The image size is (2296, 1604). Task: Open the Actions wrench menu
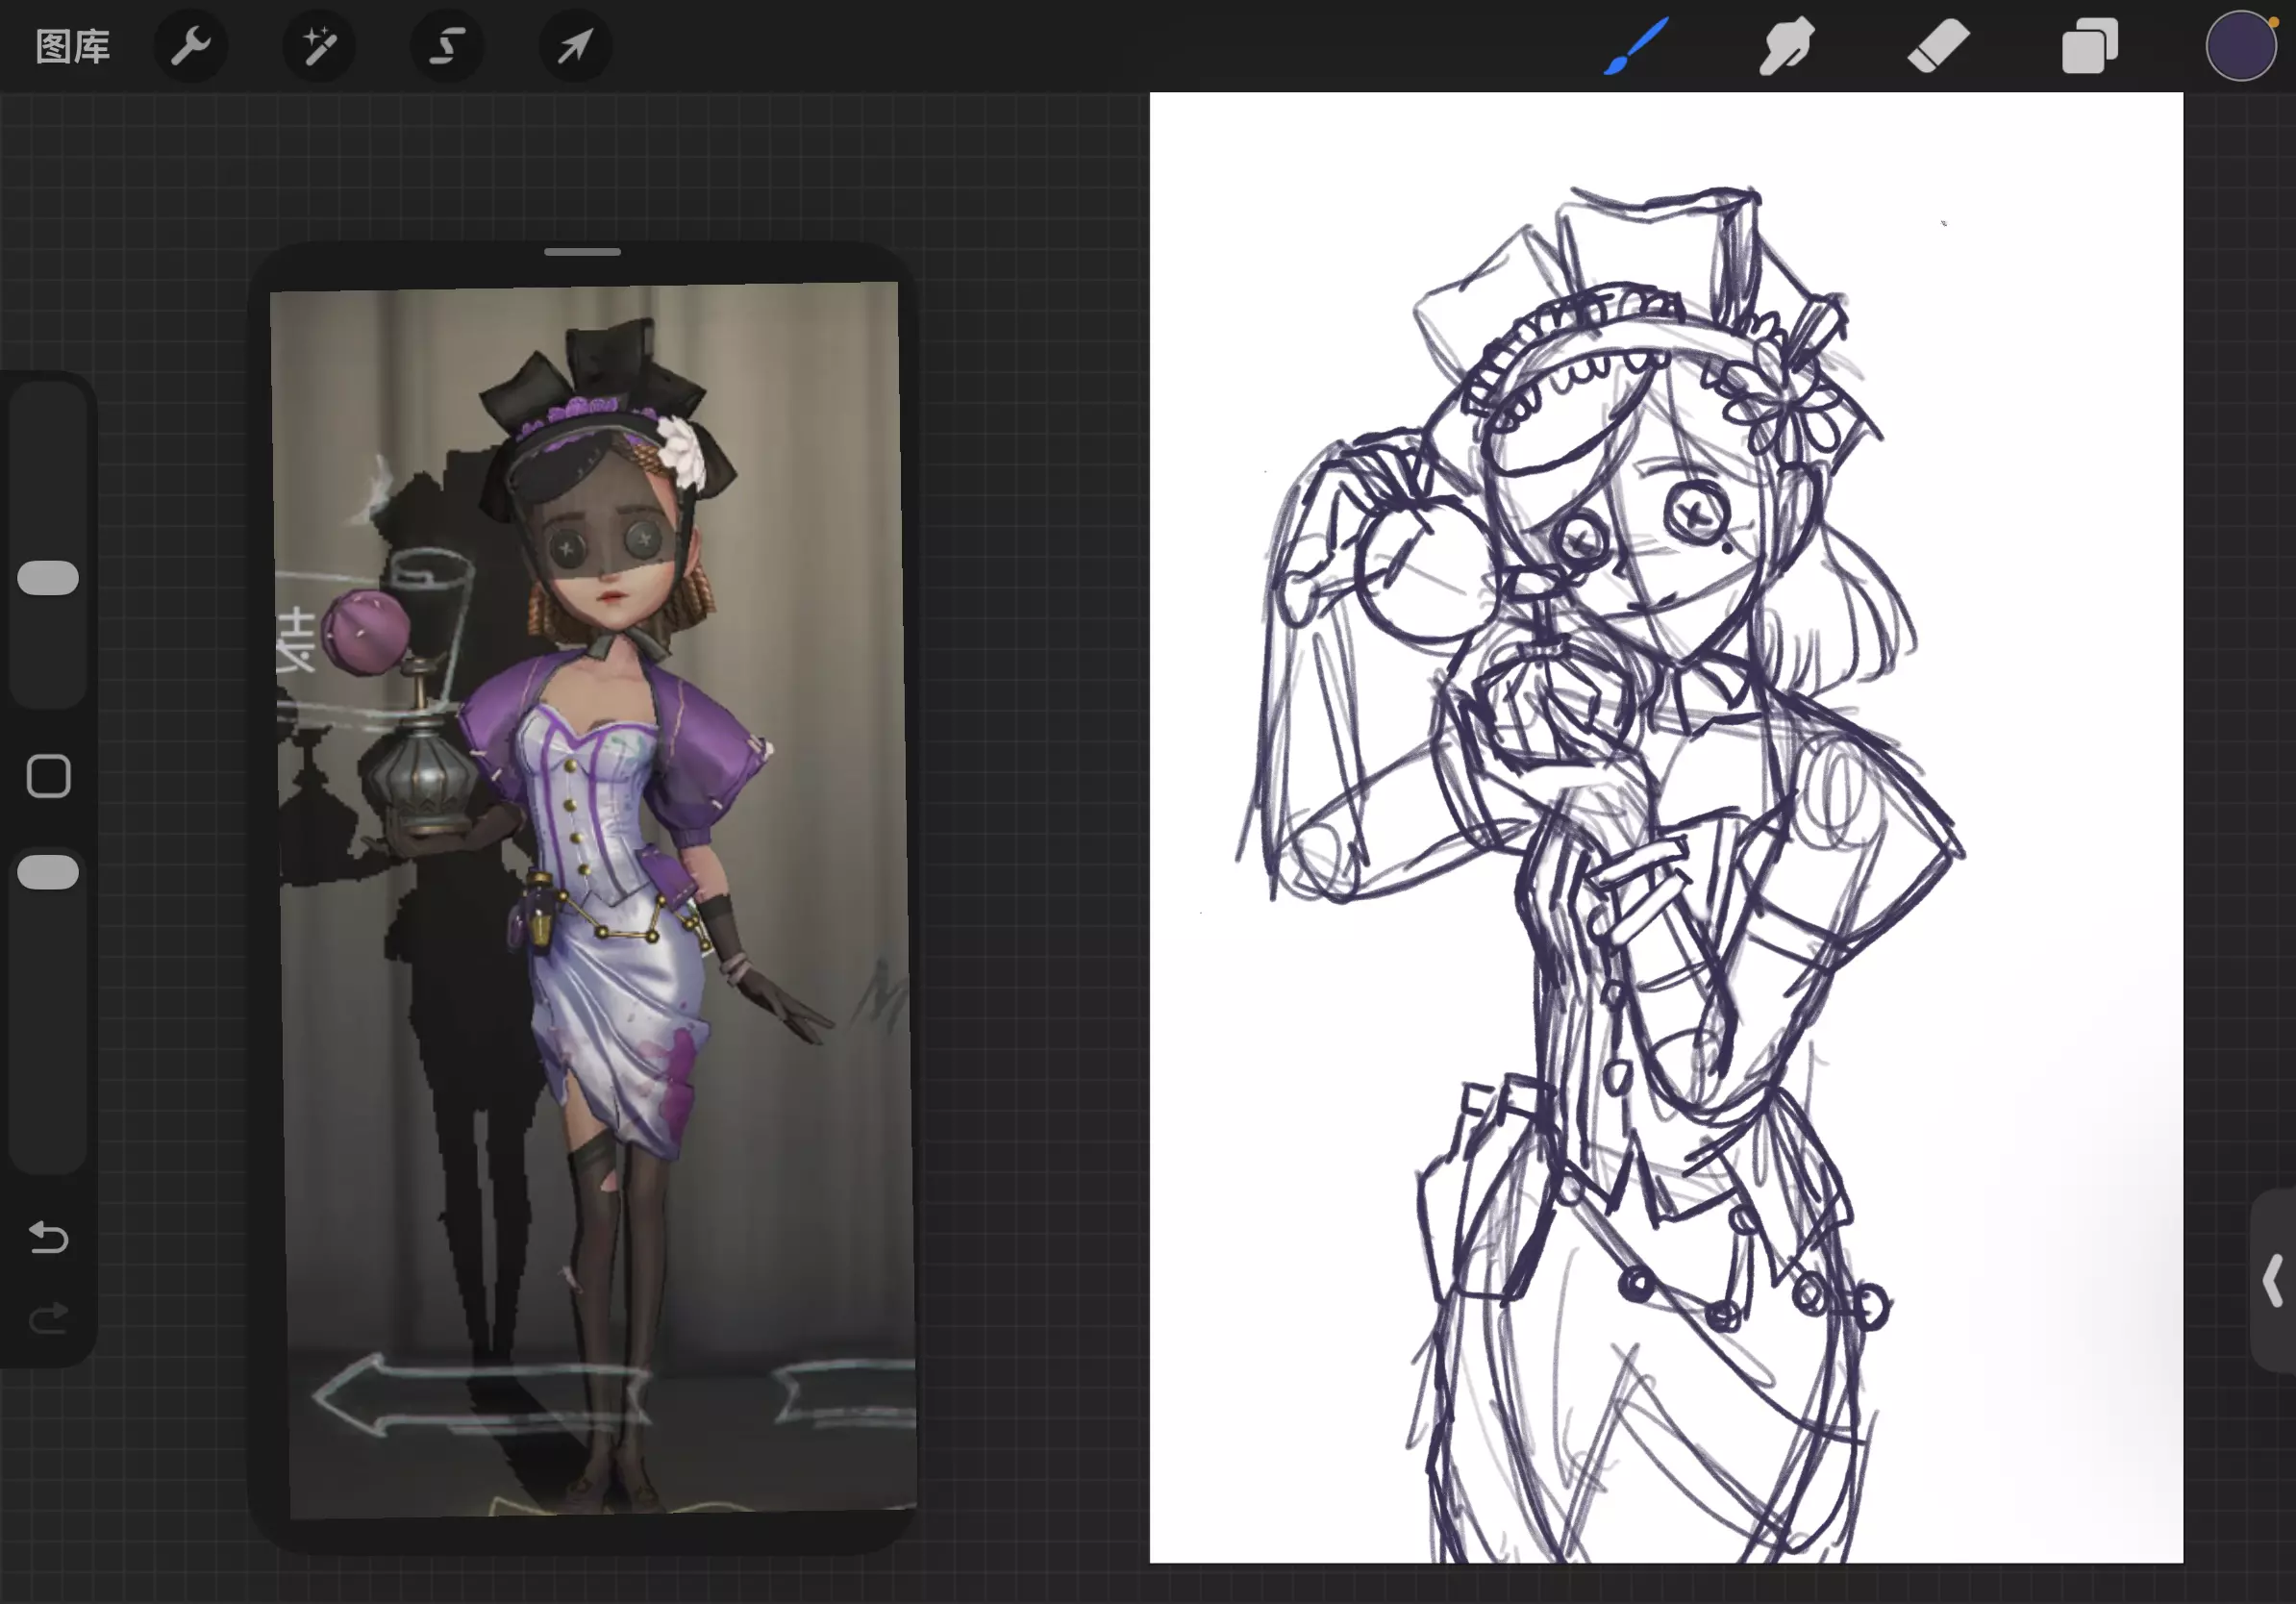pyautogui.click(x=190, y=46)
